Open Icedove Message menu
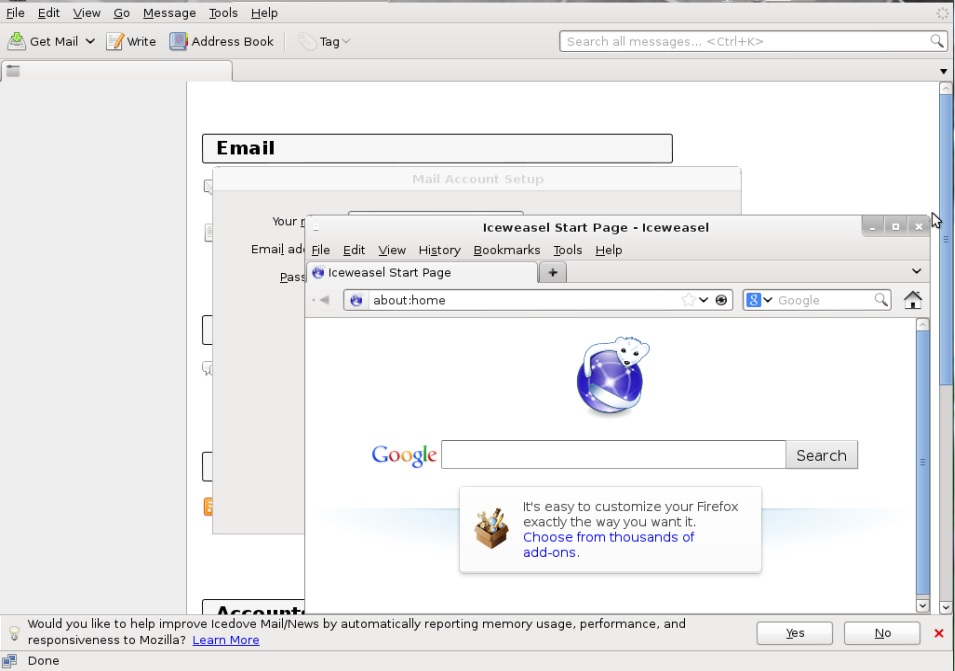 [169, 13]
